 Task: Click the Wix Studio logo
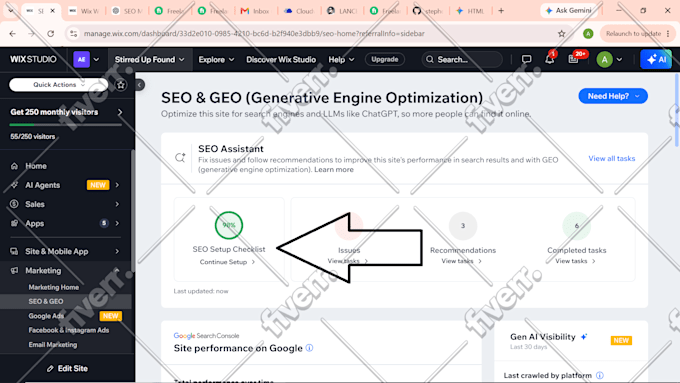(x=33, y=59)
